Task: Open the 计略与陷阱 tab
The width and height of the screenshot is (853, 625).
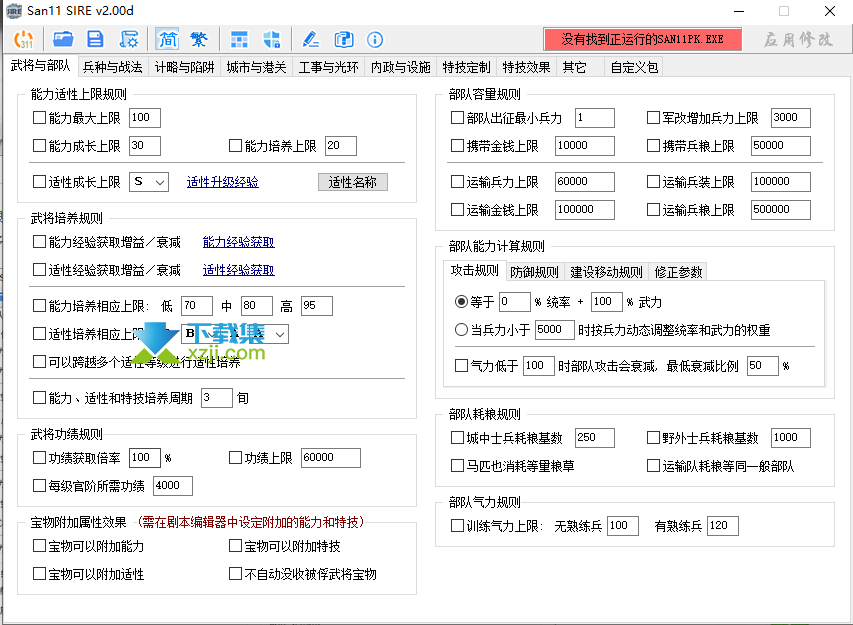Action: pos(184,67)
